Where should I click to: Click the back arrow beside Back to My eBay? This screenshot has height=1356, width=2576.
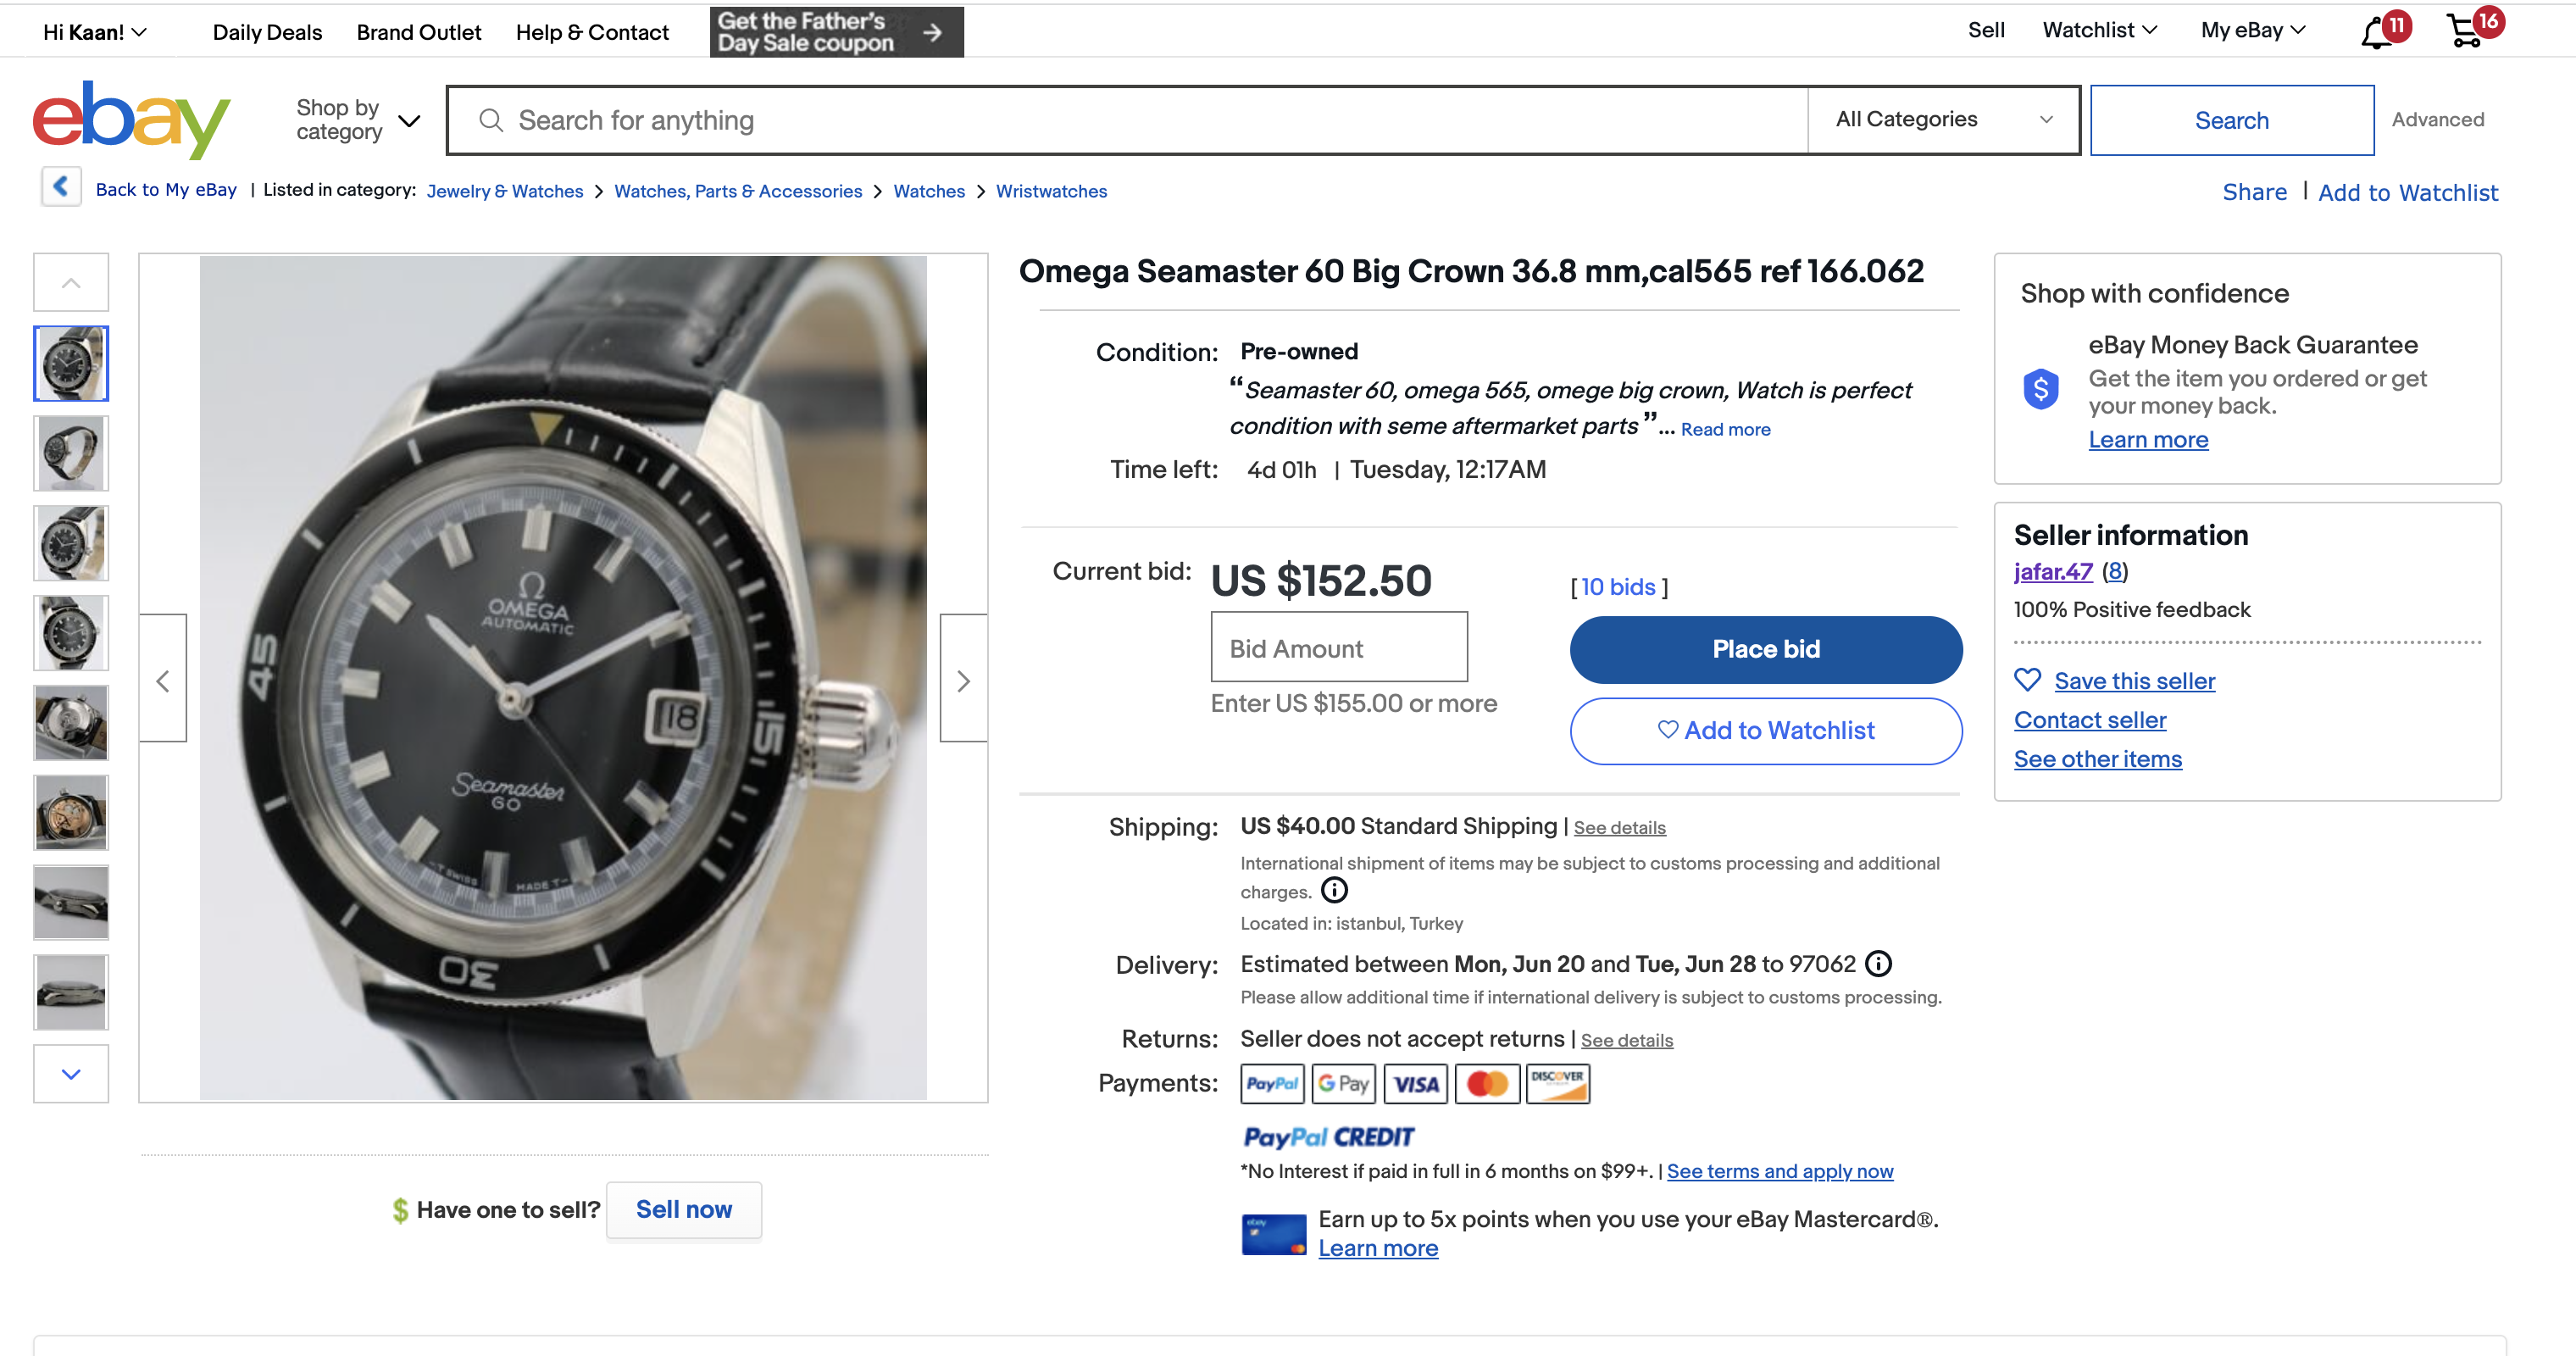coord(61,187)
